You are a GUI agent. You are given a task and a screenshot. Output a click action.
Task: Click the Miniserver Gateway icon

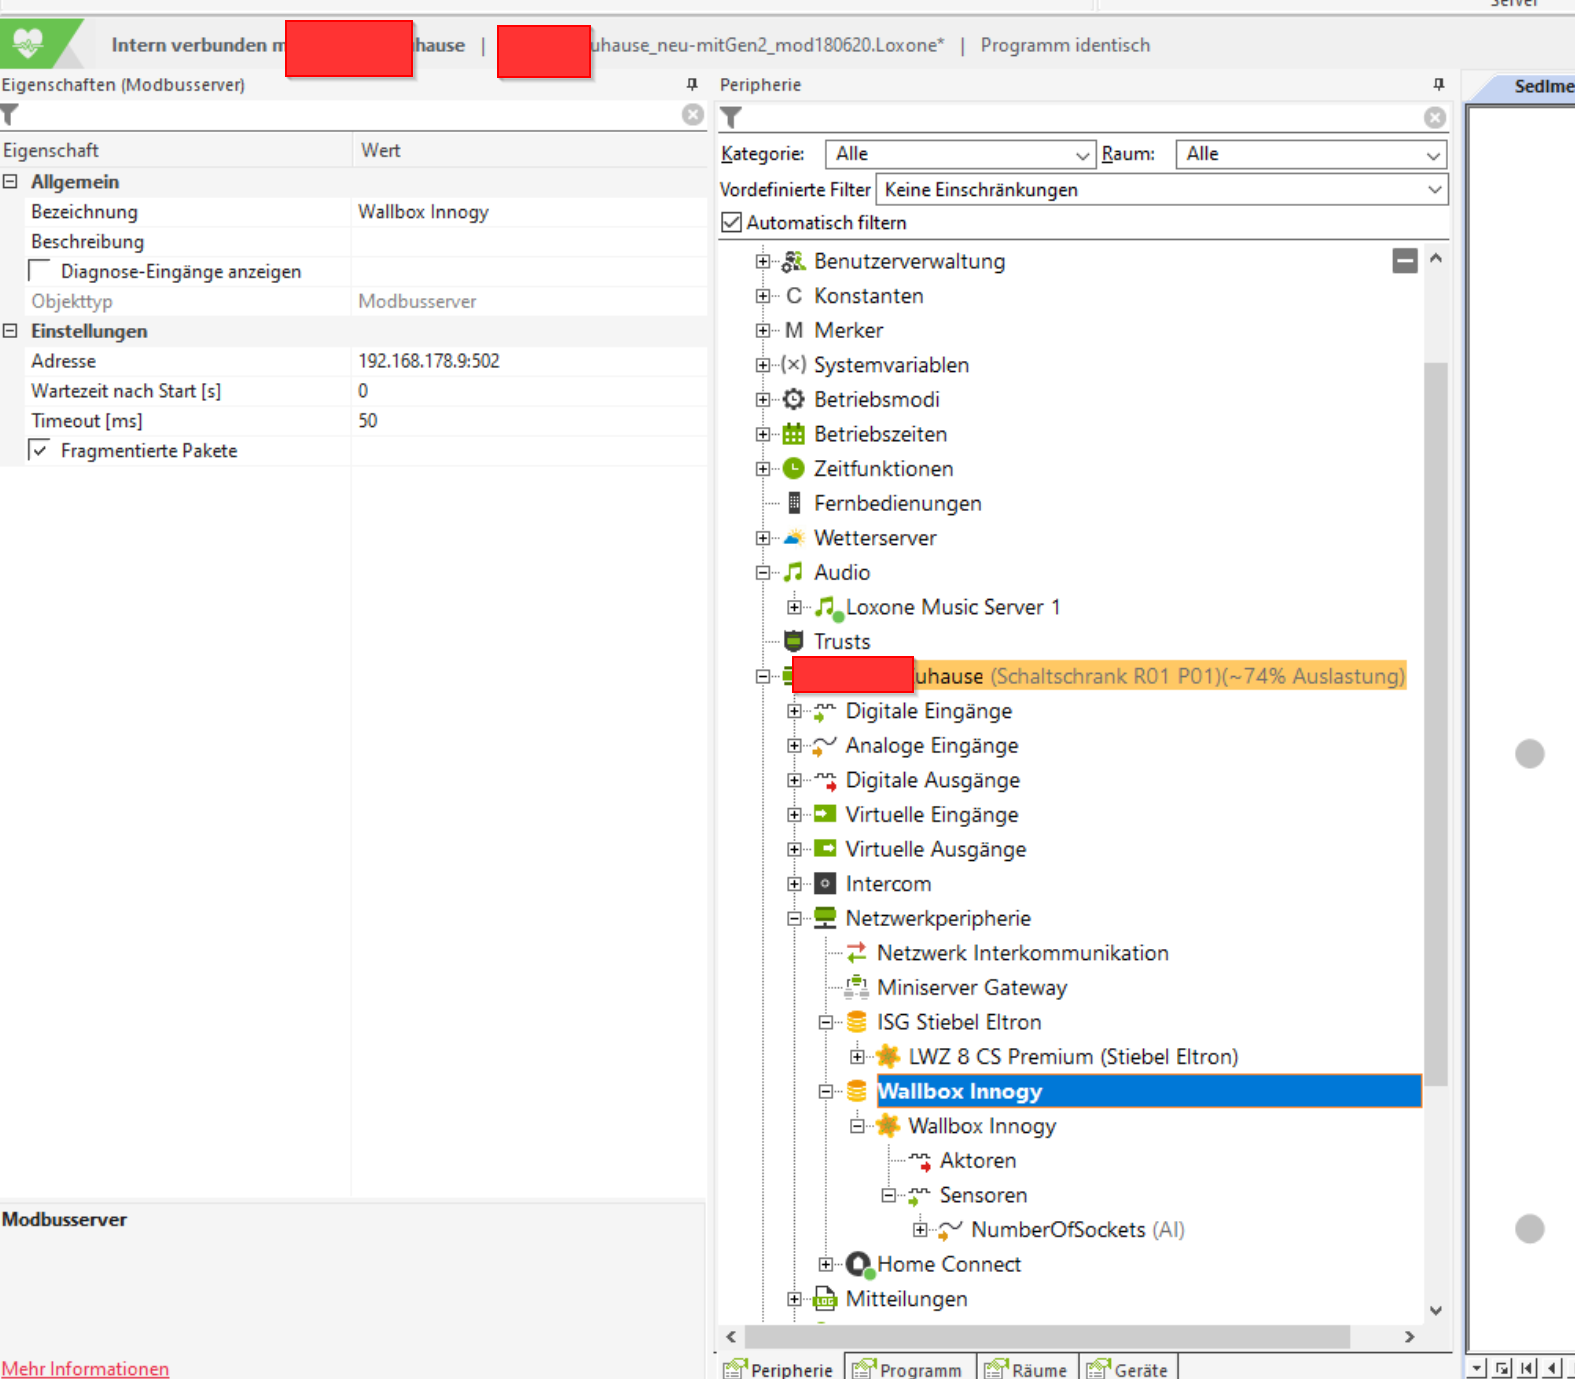857,988
